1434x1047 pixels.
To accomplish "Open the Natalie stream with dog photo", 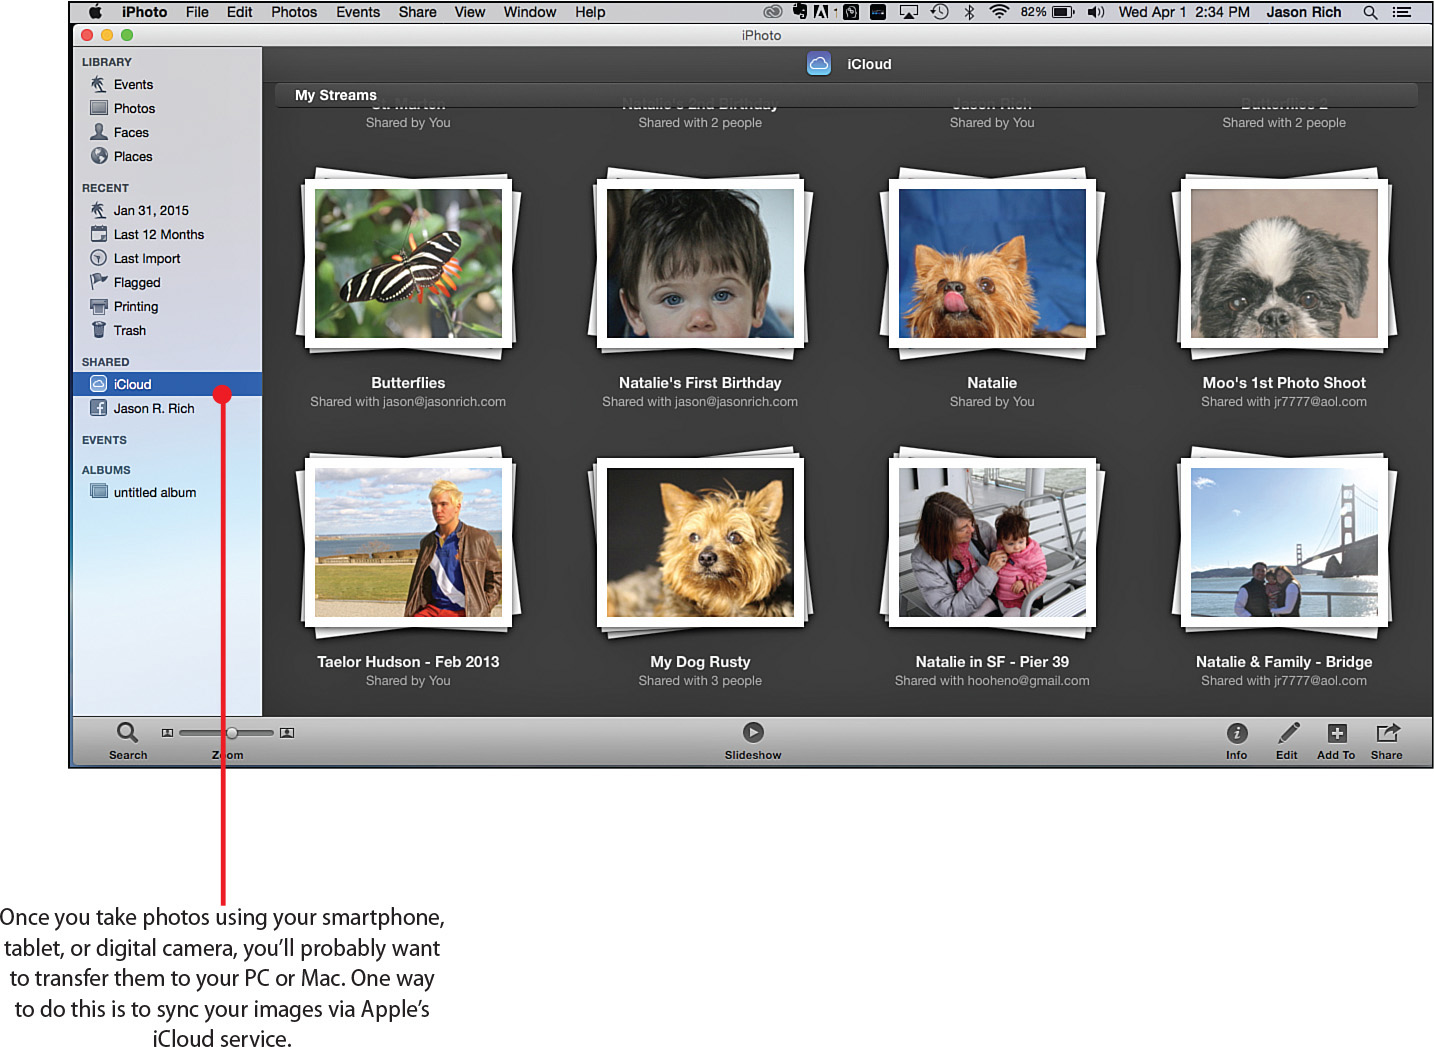I will (992, 264).
